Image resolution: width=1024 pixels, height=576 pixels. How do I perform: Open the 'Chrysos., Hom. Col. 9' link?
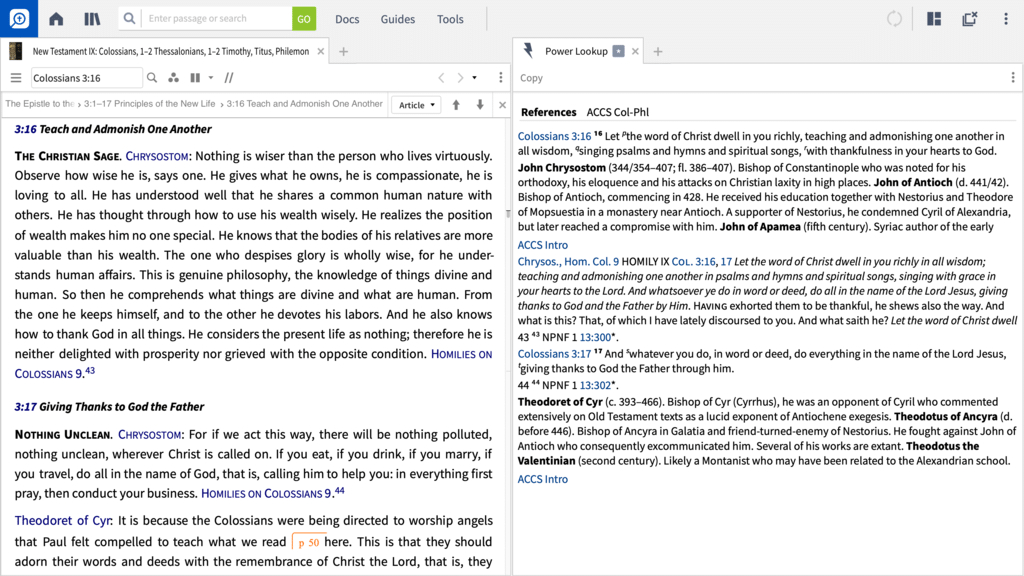568,261
